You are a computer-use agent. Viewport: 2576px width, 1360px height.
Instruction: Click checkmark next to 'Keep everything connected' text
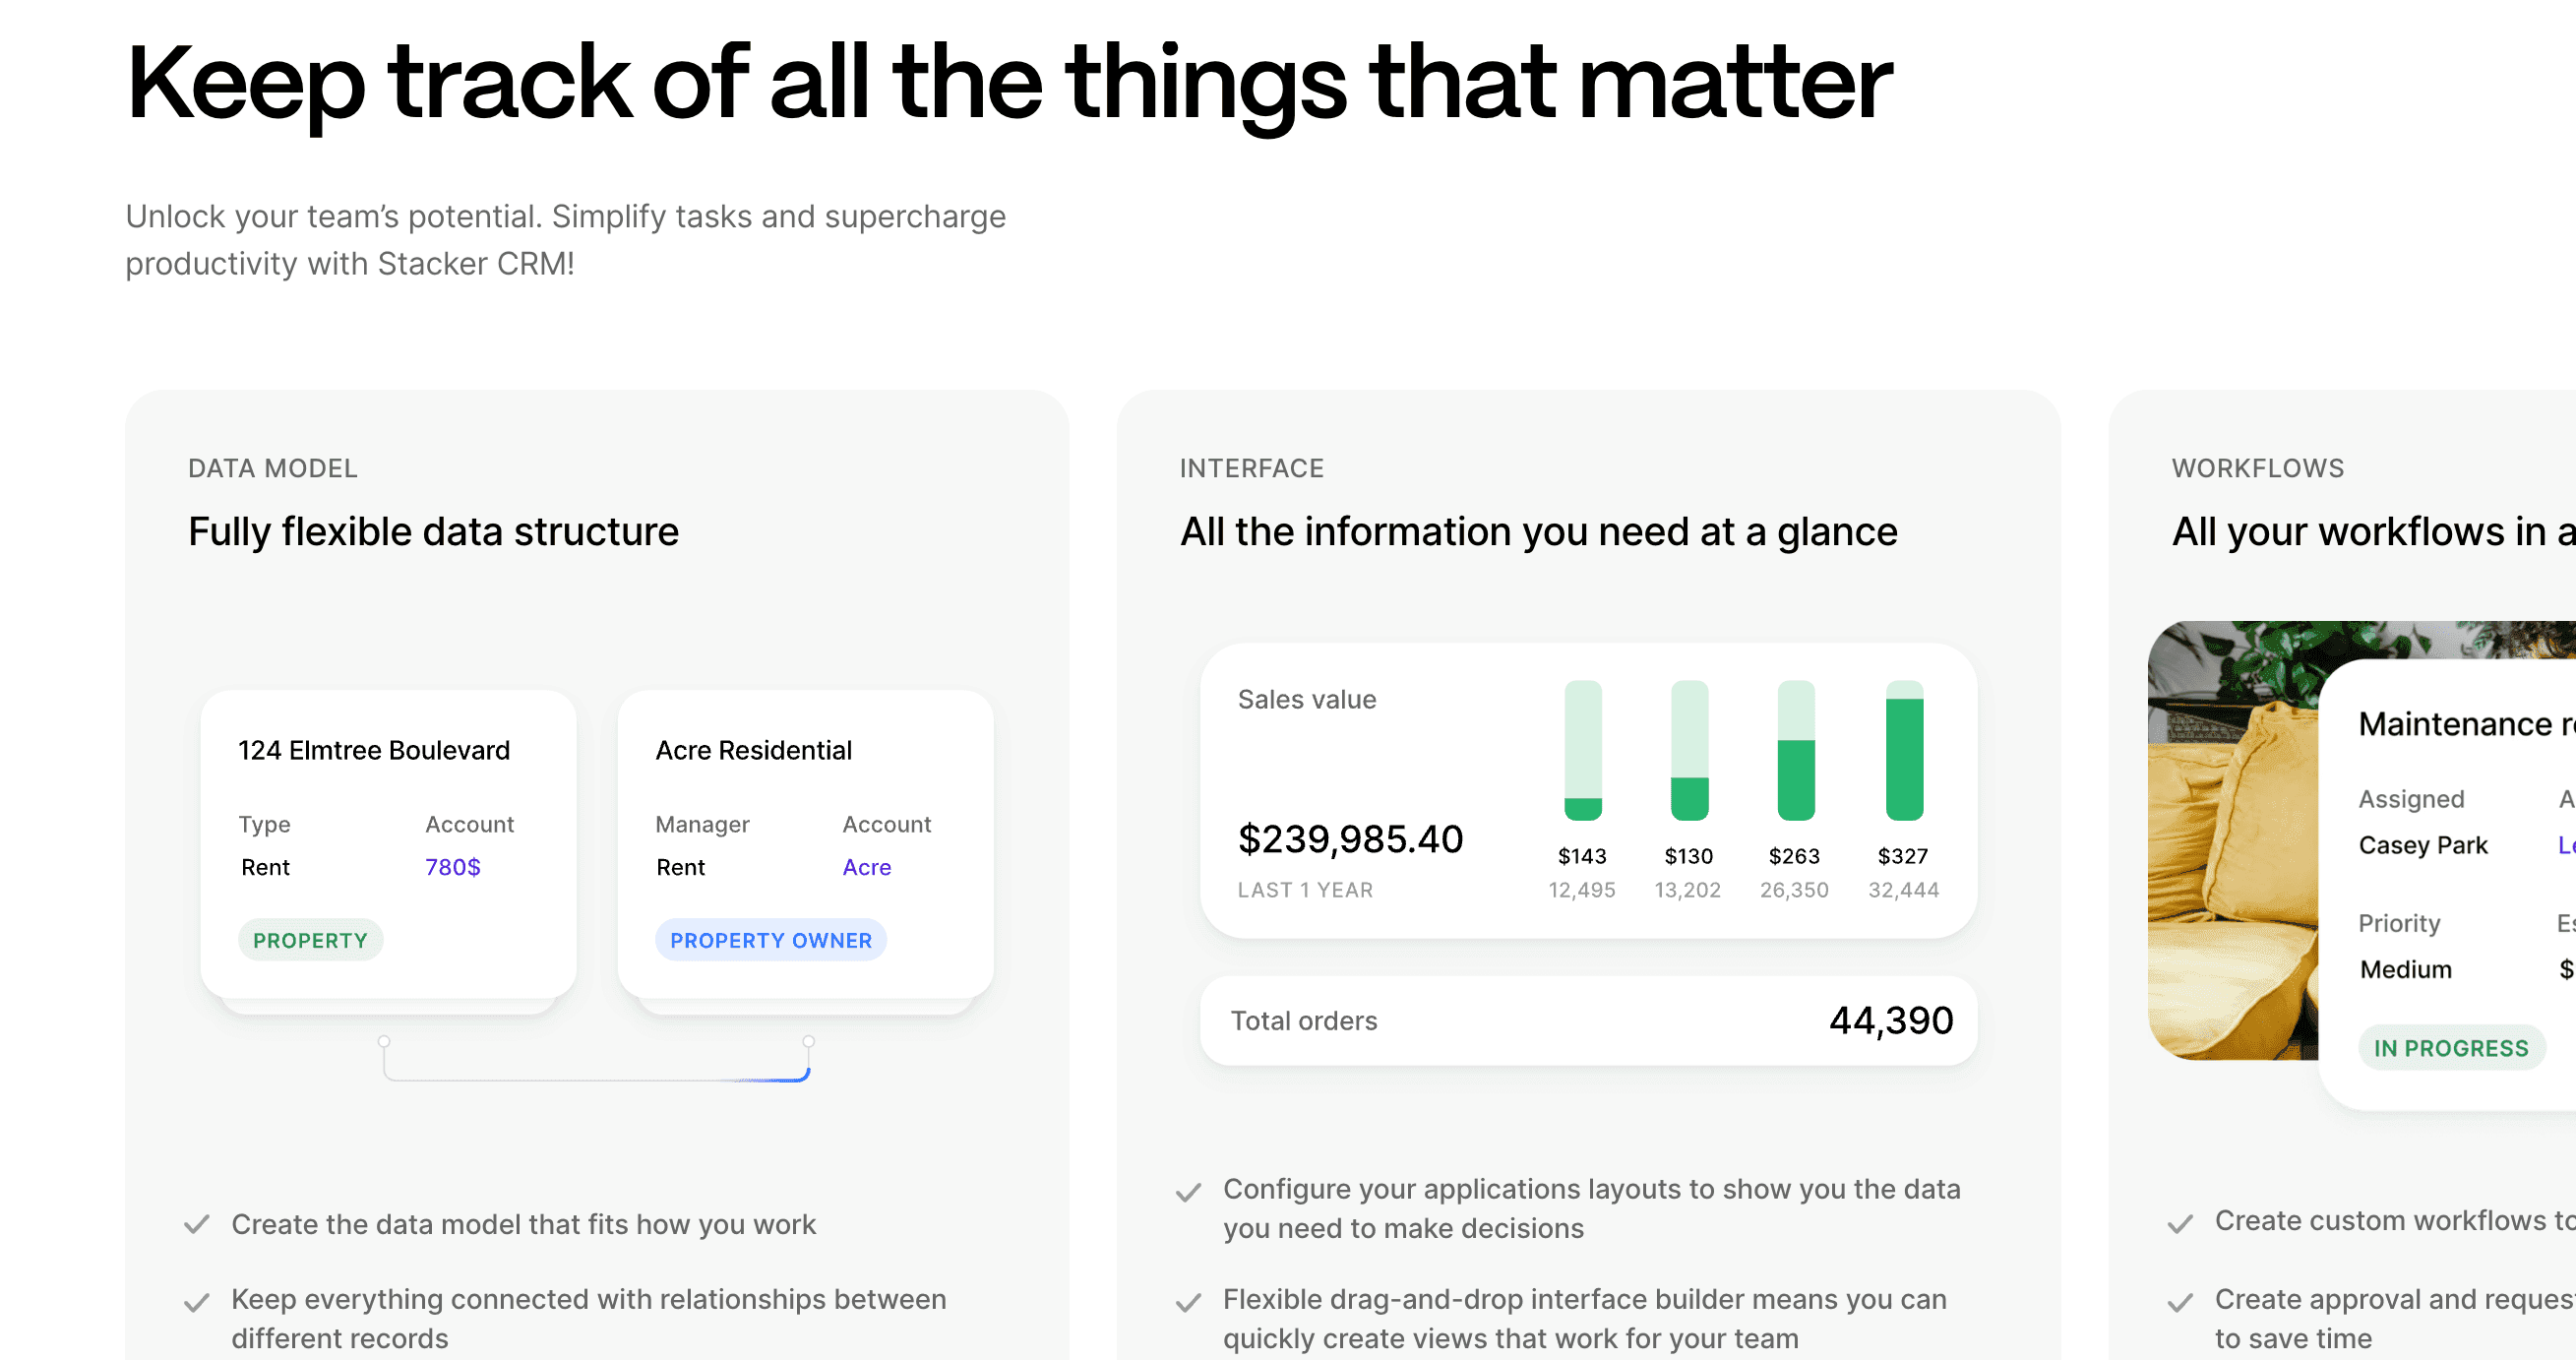(x=197, y=1302)
